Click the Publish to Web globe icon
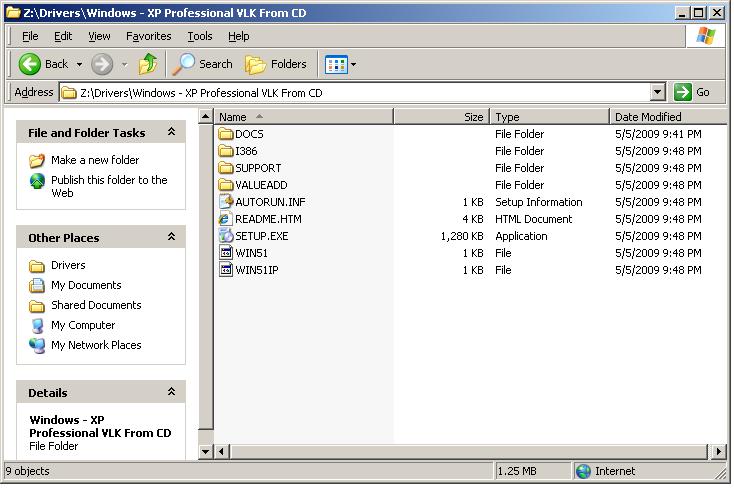This screenshot has height=488, width=734. [37, 181]
